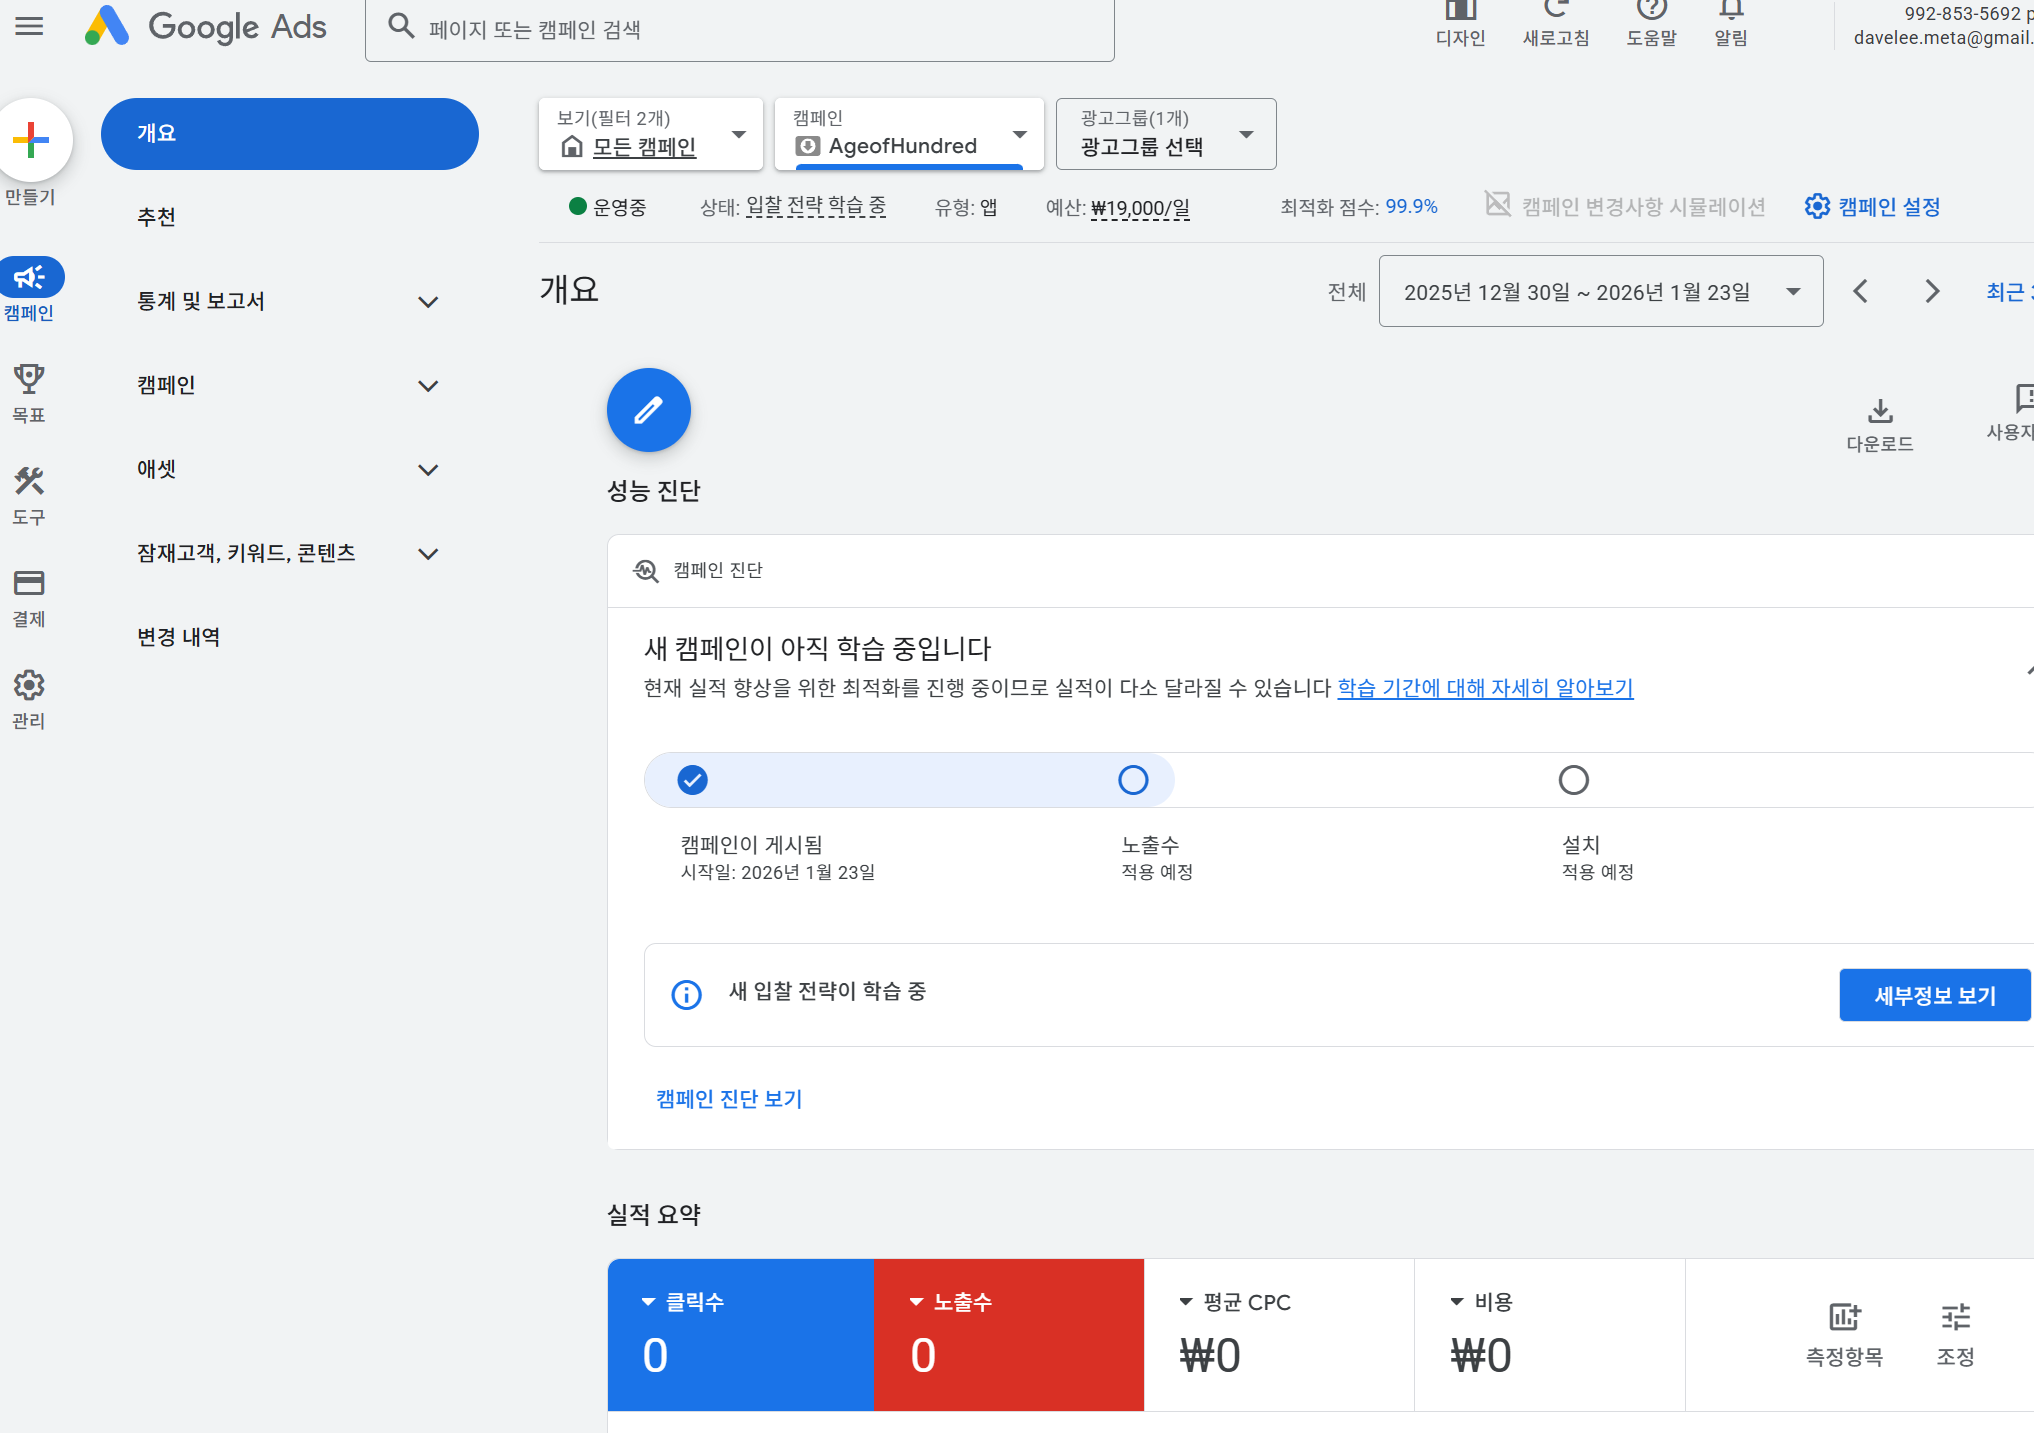This screenshot has height=1433, width=2034.
Task: Open 변경 내역 in the navigation menu
Action: [x=179, y=637]
